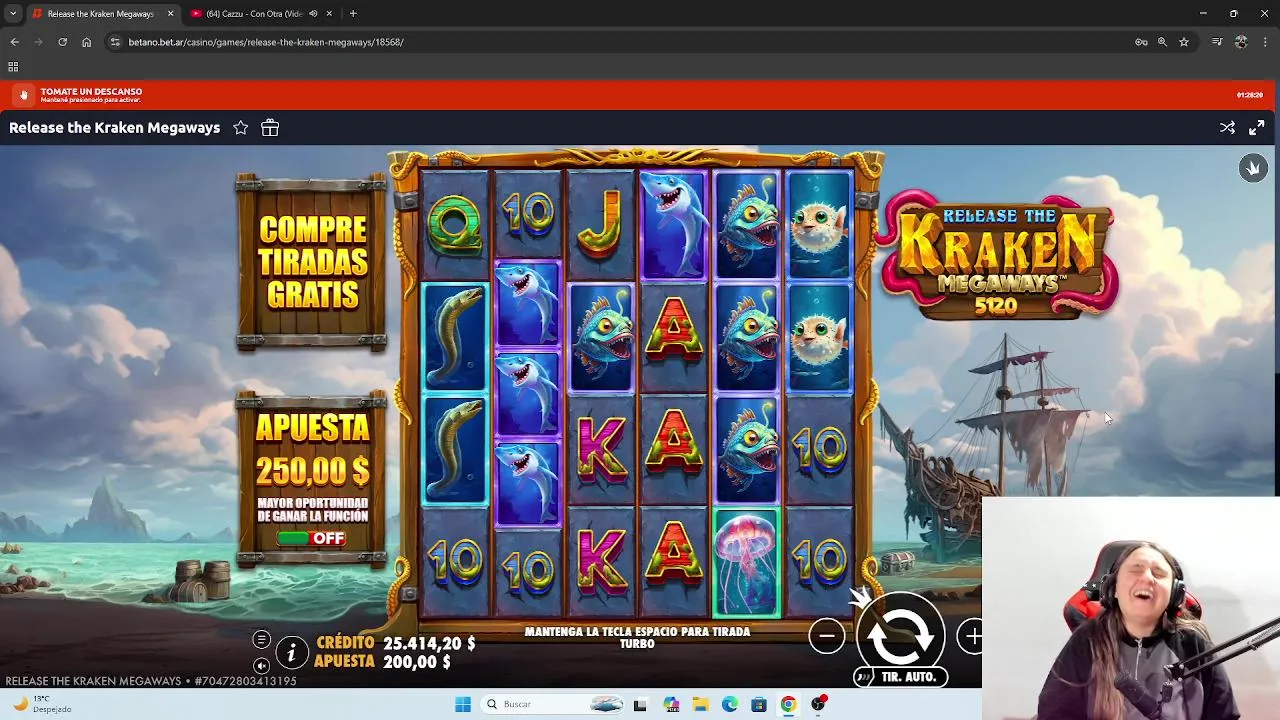
Task: Open a new browser tab
Action: pyautogui.click(x=353, y=14)
